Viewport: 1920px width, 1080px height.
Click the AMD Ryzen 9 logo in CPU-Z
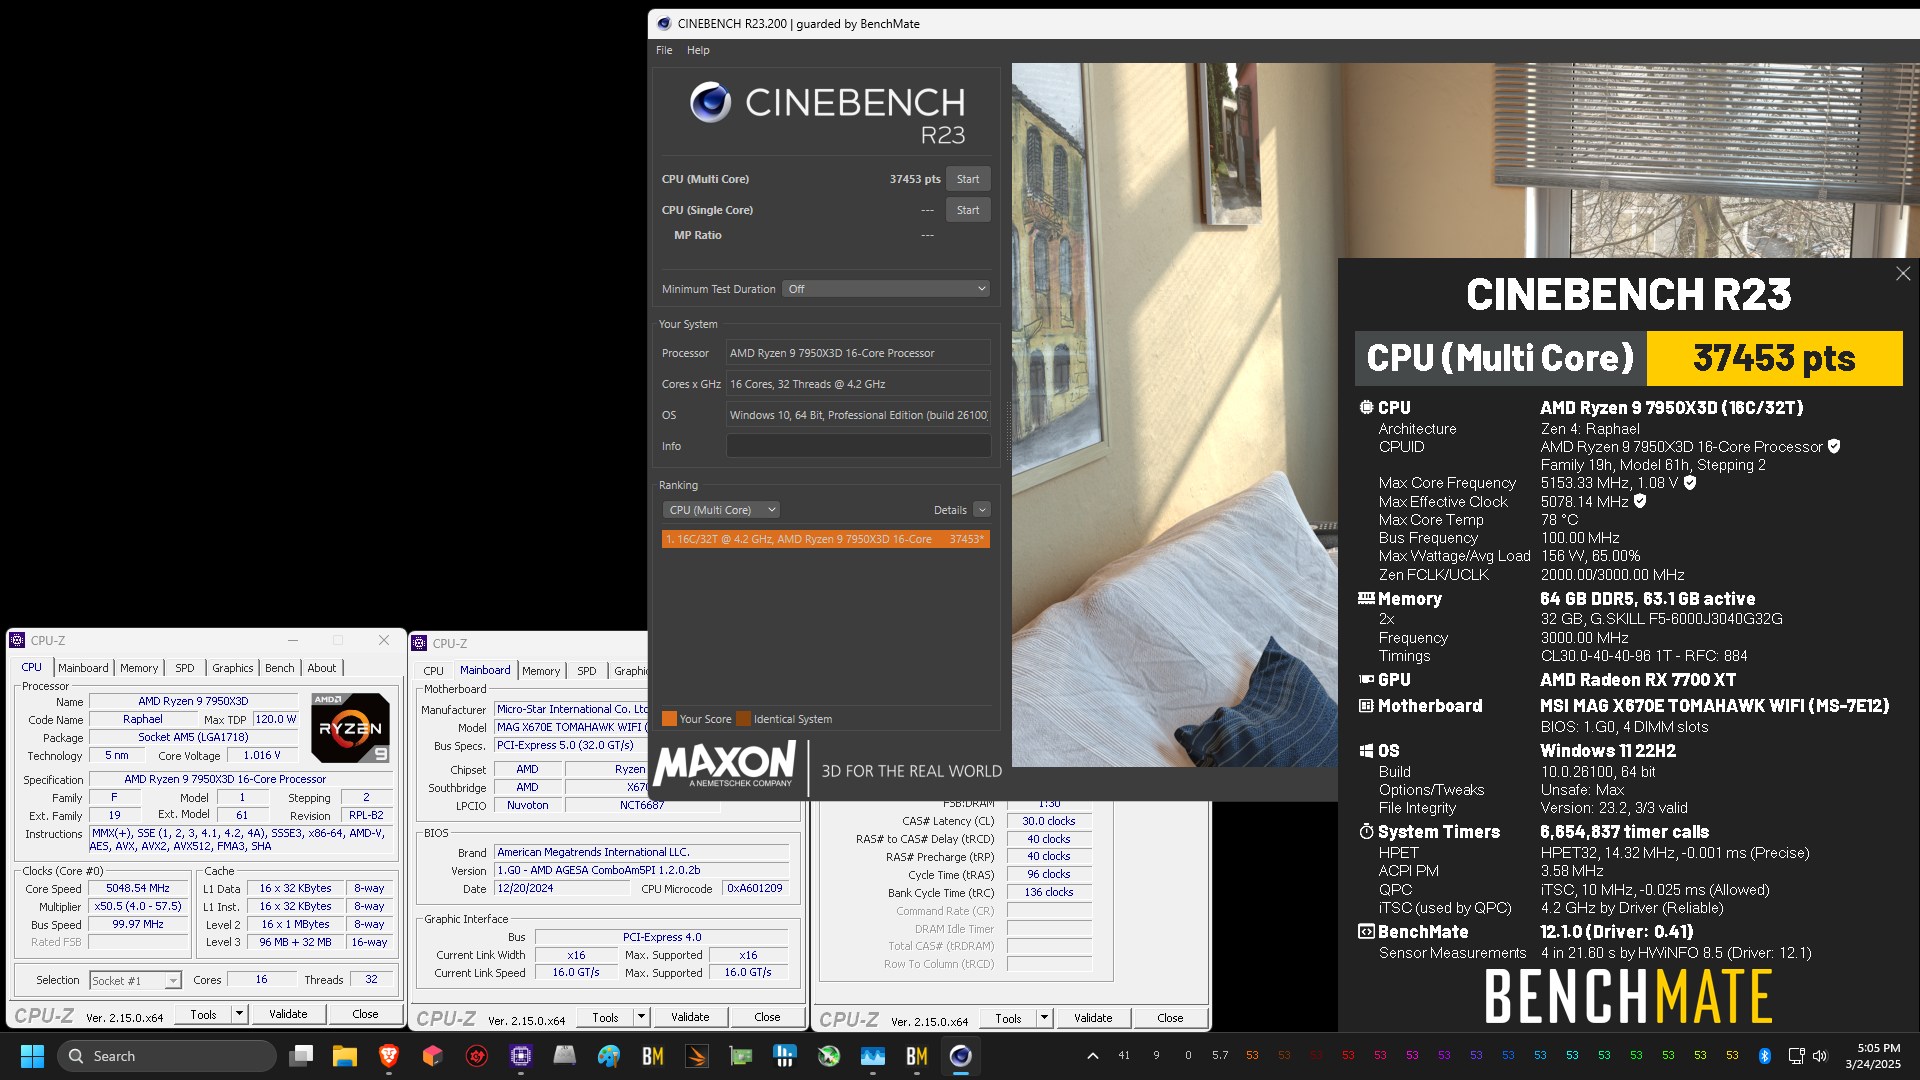click(x=351, y=727)
